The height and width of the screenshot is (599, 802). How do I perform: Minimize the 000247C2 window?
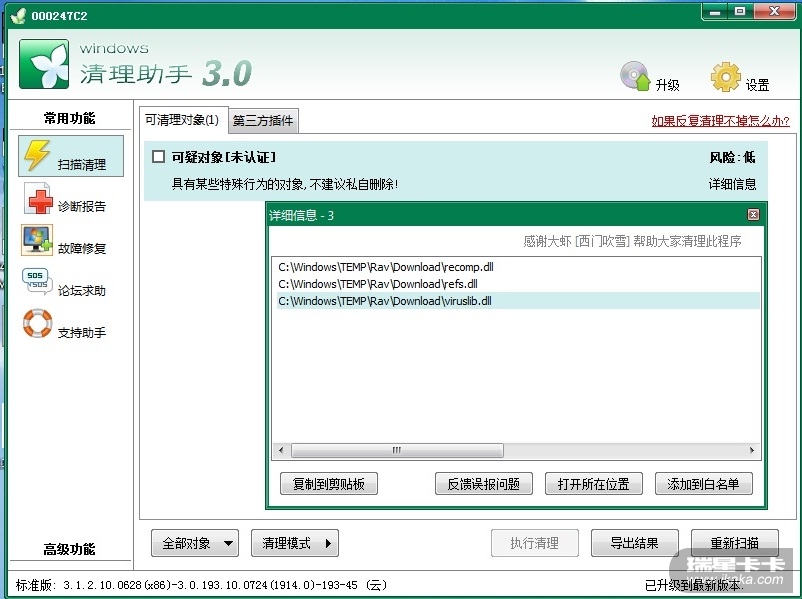coord(715,12)
